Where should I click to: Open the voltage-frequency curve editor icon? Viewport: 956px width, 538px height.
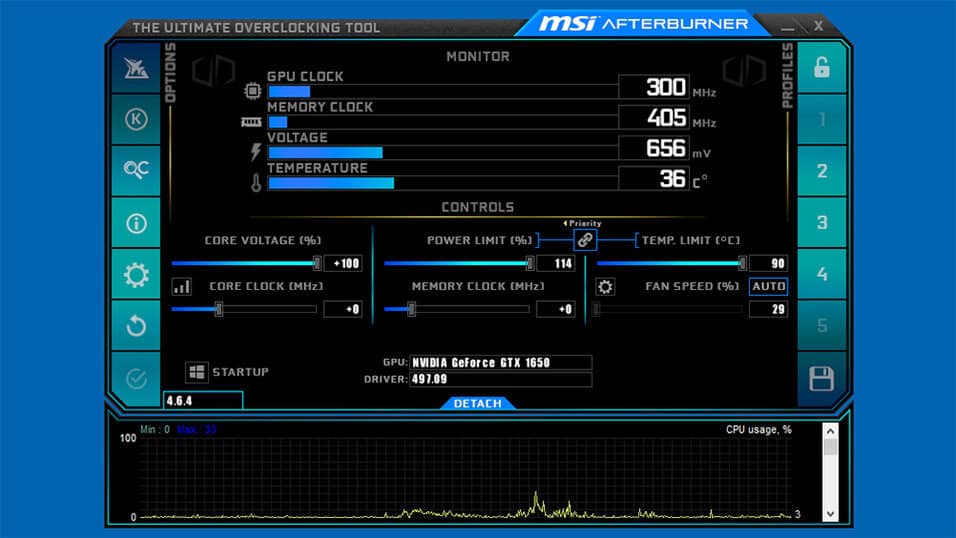pos(181,287)
